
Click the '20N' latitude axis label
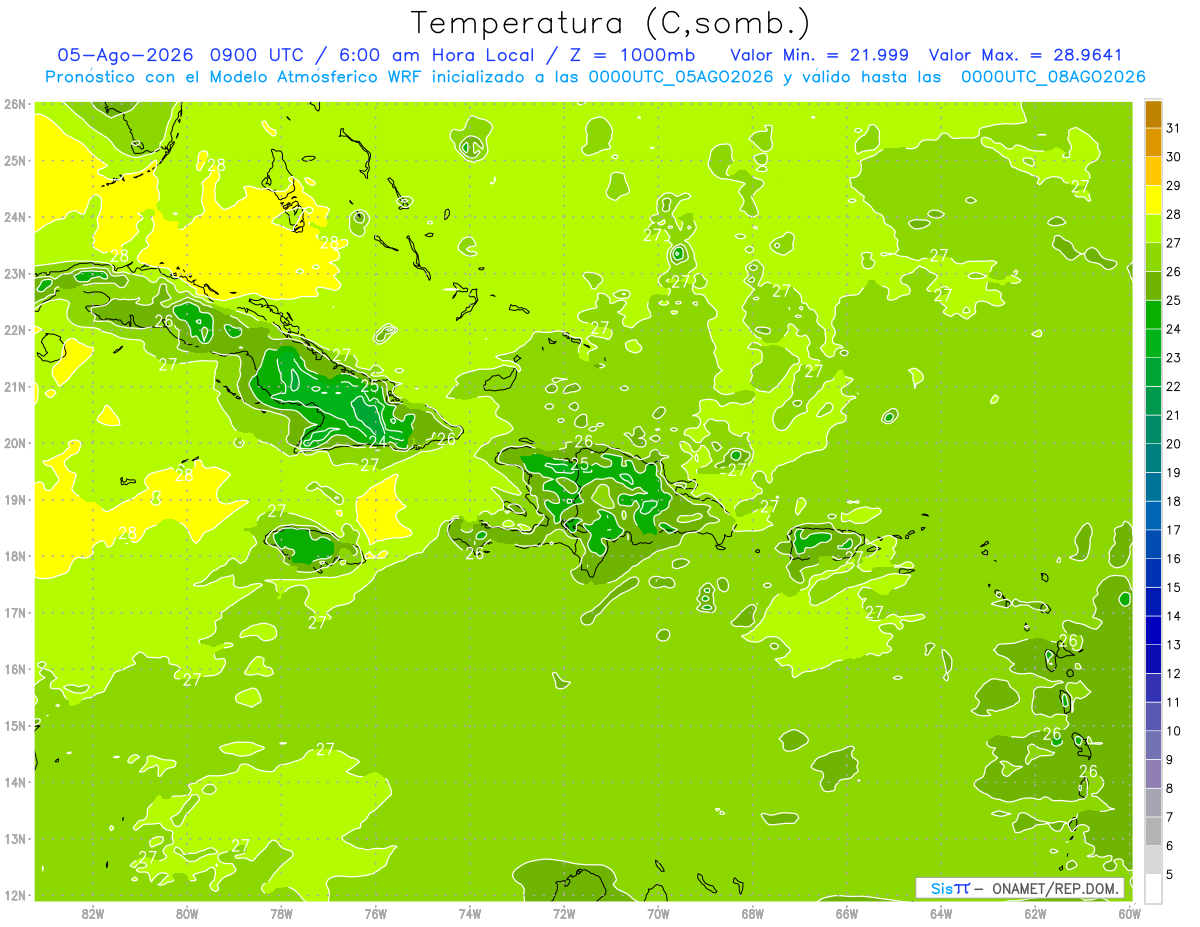tap(15, 443)
